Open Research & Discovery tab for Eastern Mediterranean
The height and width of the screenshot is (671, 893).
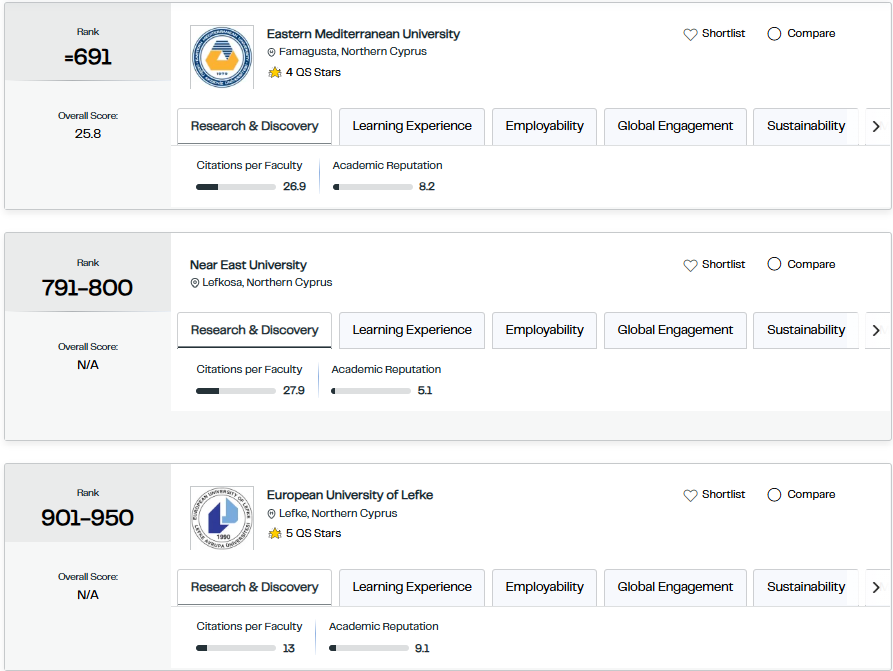(x=255, y=126)
